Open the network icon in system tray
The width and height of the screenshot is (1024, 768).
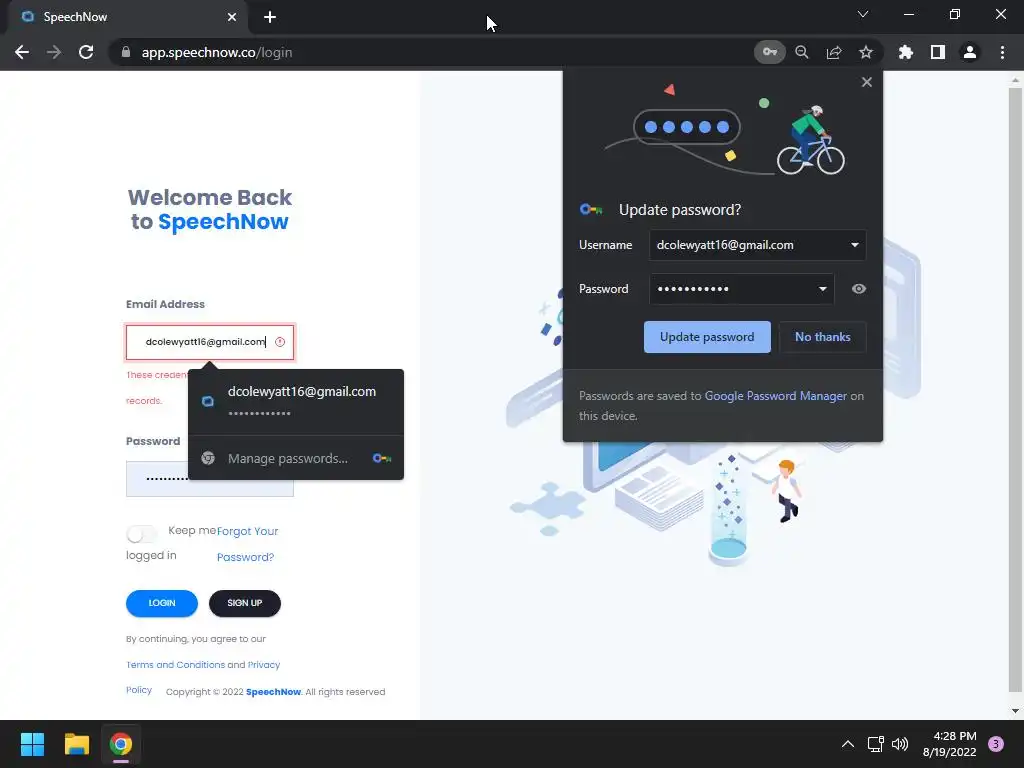point(875,744)
